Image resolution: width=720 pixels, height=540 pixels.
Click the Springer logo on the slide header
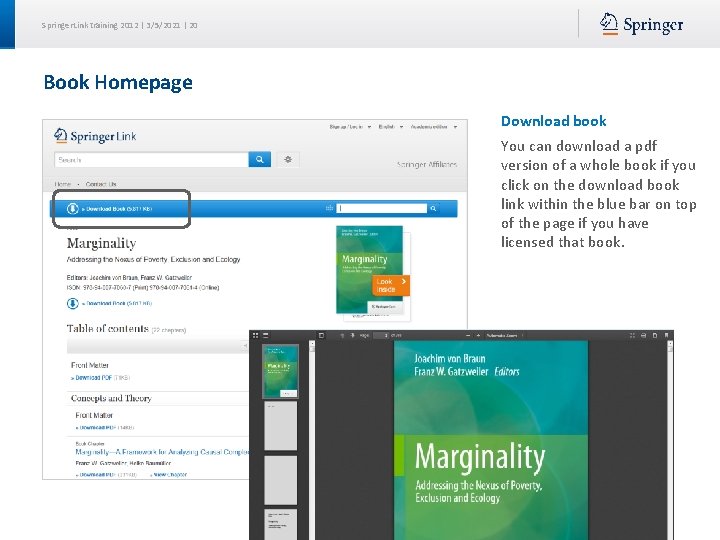(x=641, y=24)
